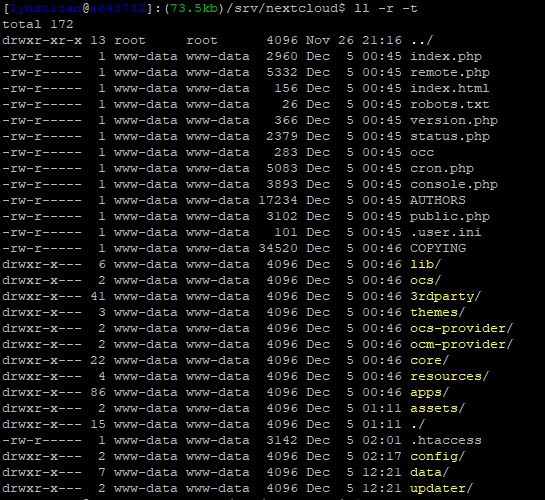Click the occ file entry
This screenshot has width=545, height=500.
click(422, 153)
